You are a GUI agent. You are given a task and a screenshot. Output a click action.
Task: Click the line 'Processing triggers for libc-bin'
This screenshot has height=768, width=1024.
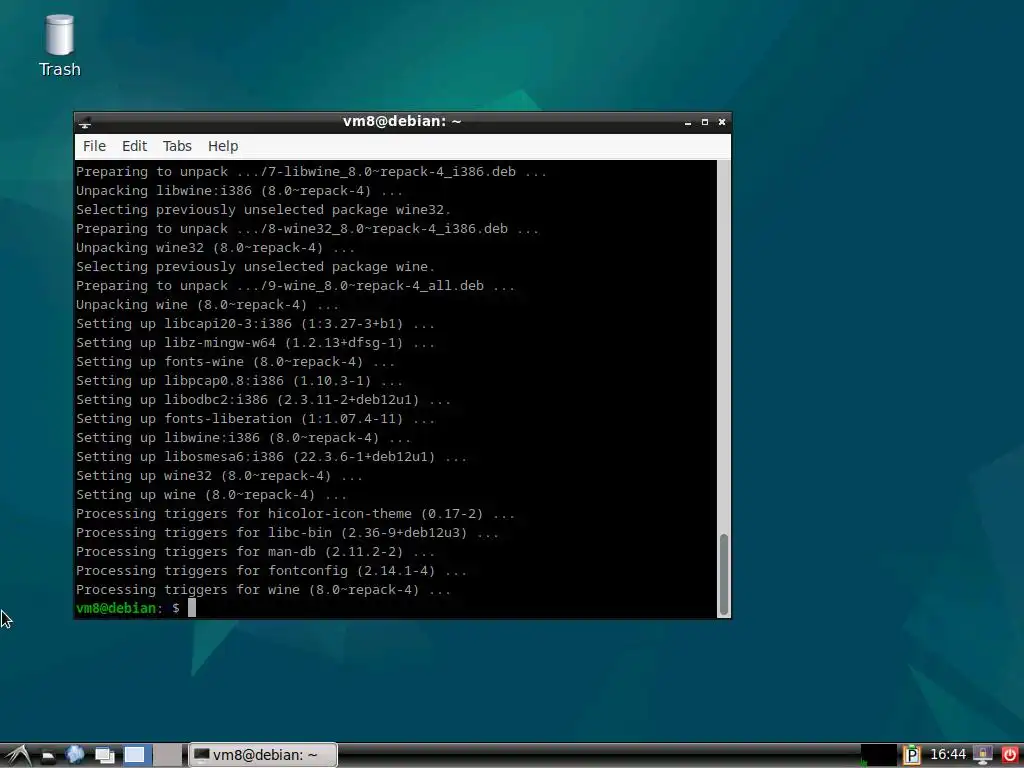[x=287, y=533]
